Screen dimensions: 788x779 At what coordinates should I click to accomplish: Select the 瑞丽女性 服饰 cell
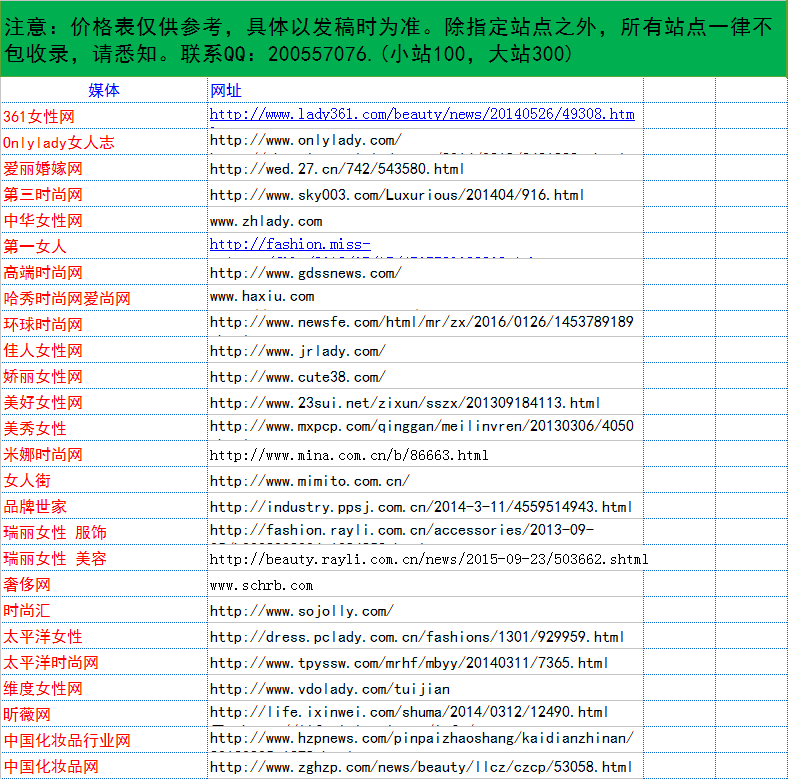[104, 532]
